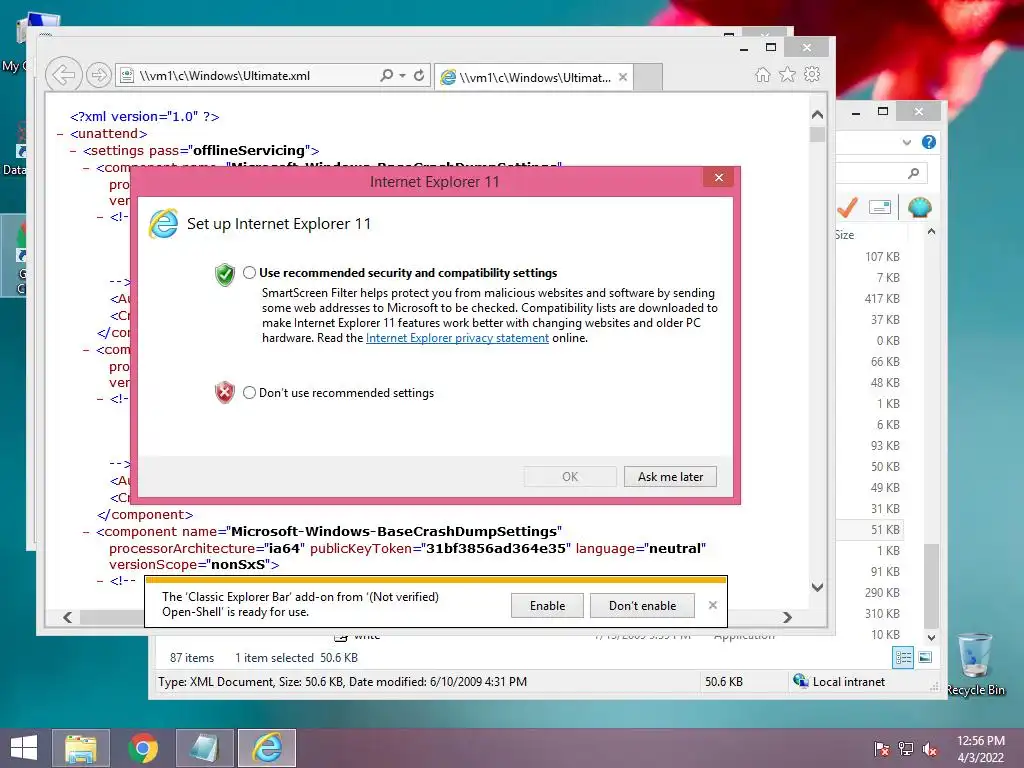Switch Explorer to details view icon
This screenshot has width=1024, height=768.
(903, 657)
